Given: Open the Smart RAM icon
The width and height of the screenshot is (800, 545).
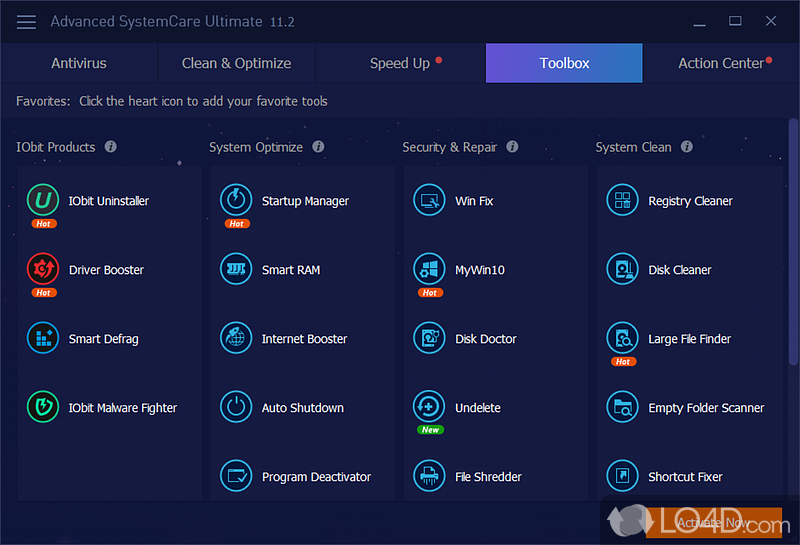Looking at the screenshot, I should point(236,269).
